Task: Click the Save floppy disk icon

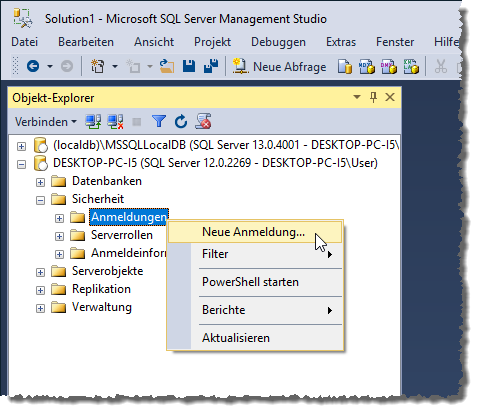Action: tap(189, 66)
